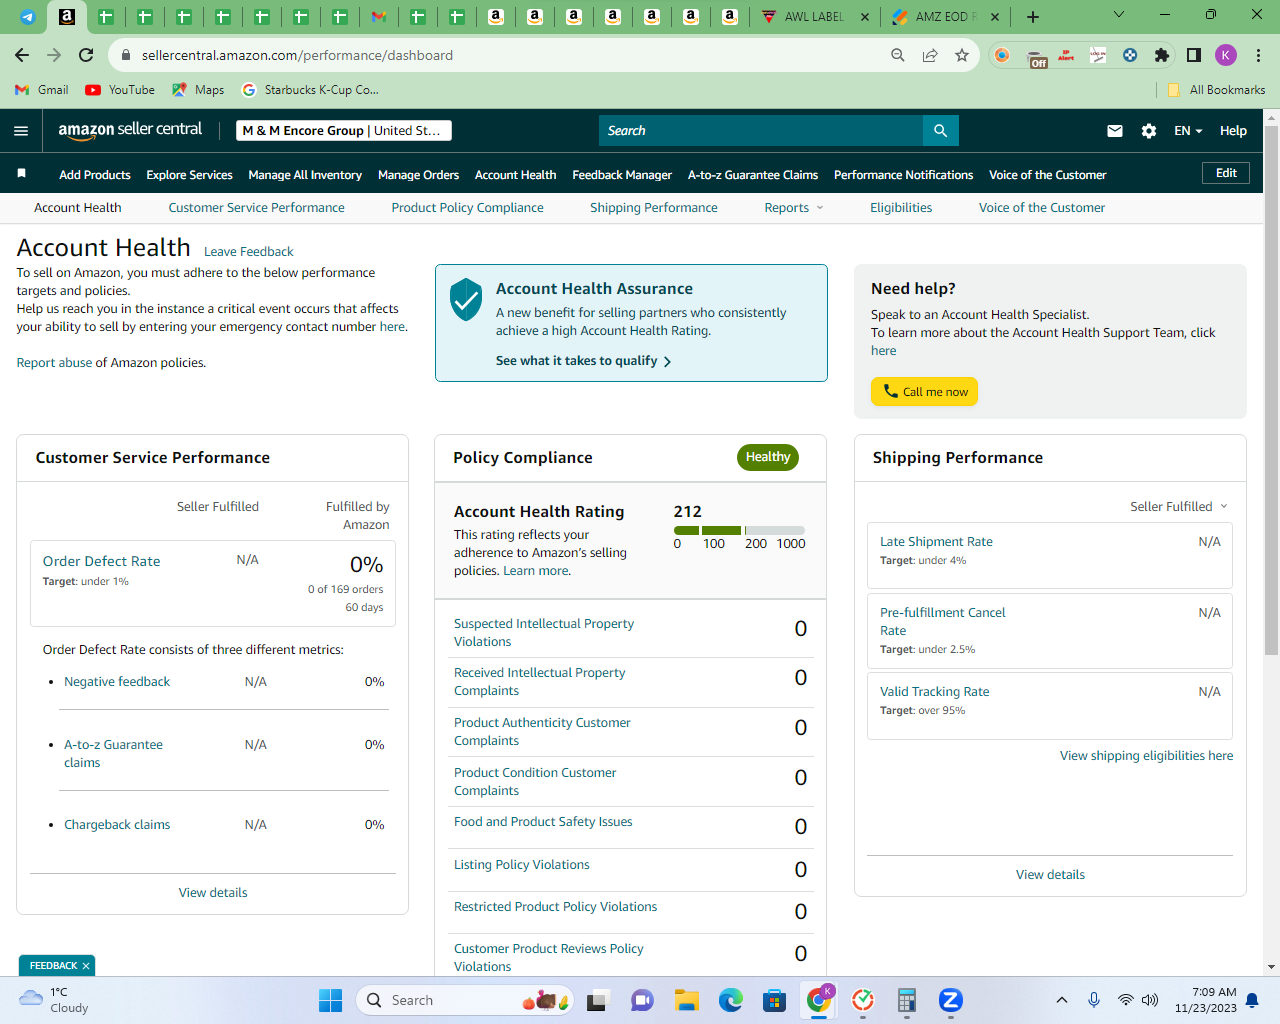
Task: Click the yellow Call me now button
Action: 924,392
